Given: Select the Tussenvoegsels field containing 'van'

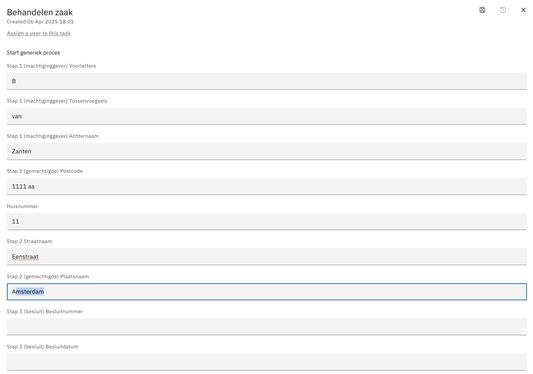Looking at the screenshot, I should [267, 116].
